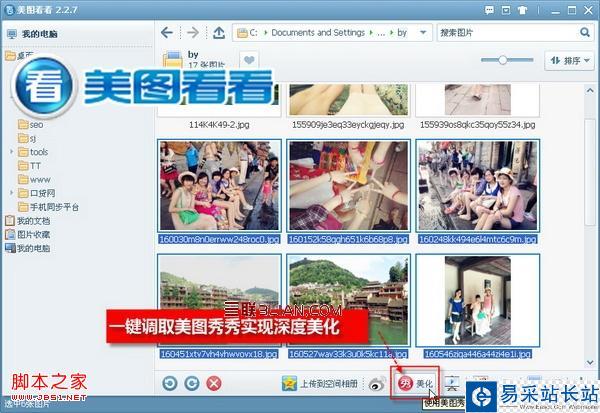Open the skin shirt icon in title bar
This screenshot has height=413, width=600.
click(x=522, y=10)
